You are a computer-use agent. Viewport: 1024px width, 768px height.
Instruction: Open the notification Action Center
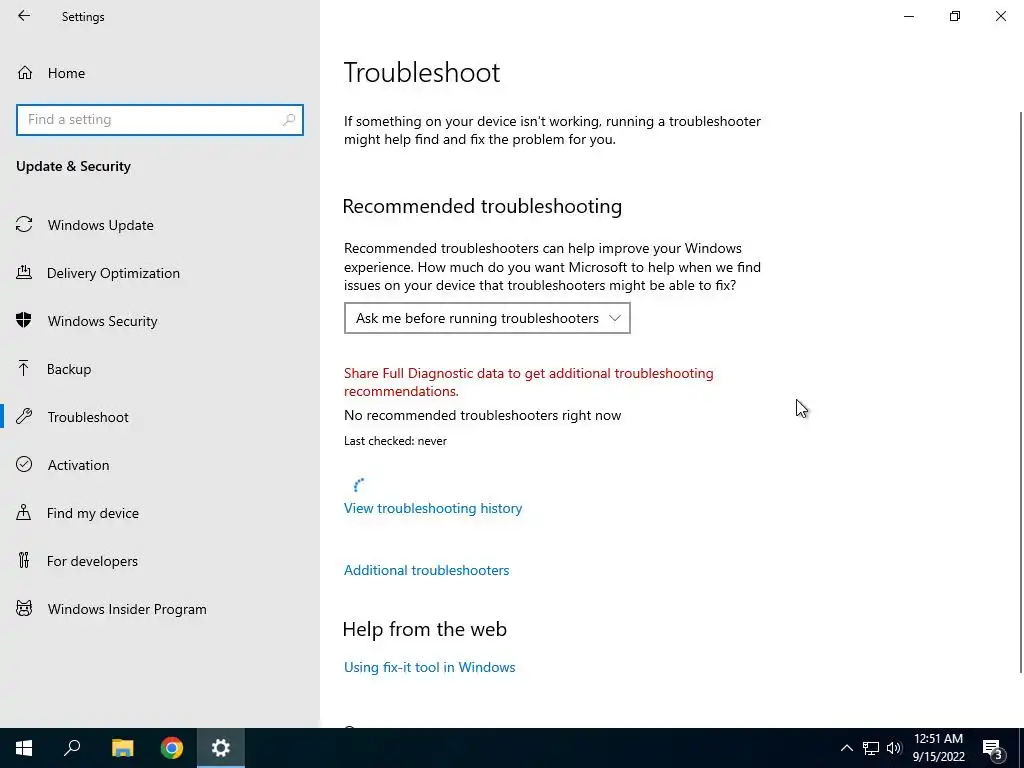tap(993, 748)
